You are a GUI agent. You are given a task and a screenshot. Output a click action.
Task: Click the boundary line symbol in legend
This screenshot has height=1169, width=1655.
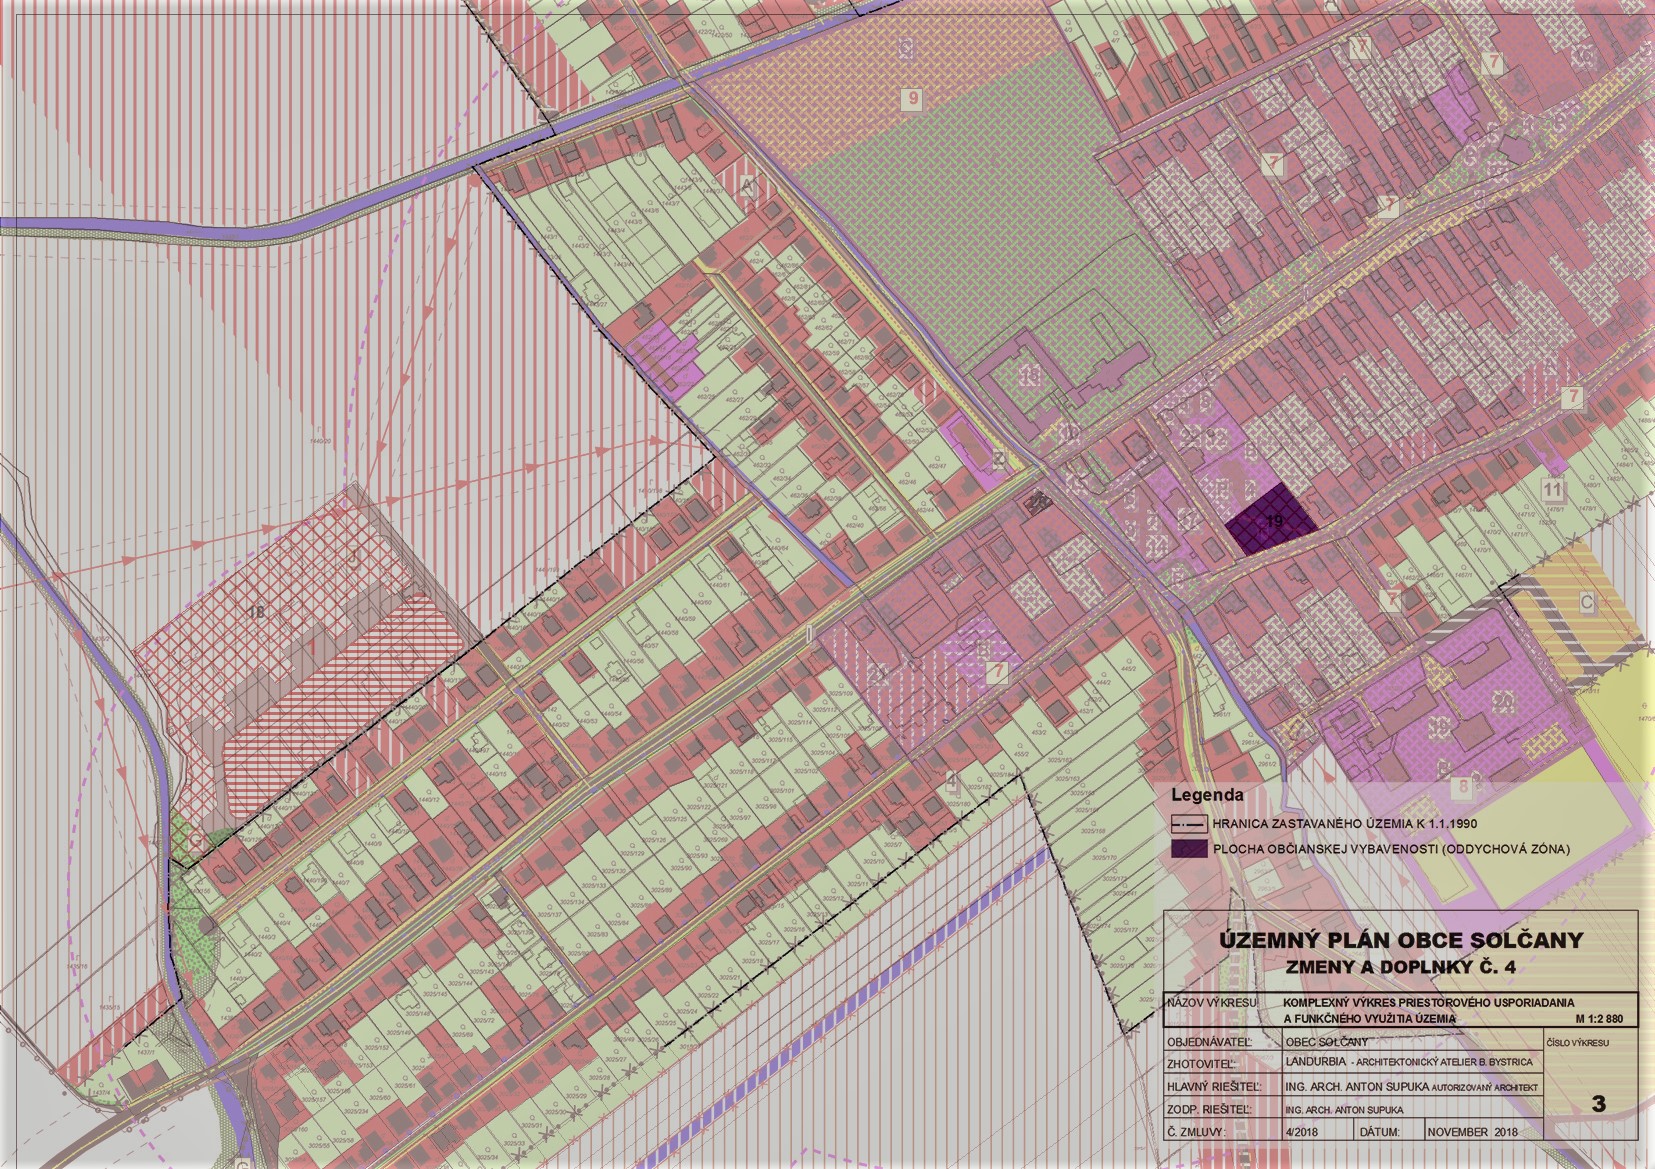[1188, 826]
